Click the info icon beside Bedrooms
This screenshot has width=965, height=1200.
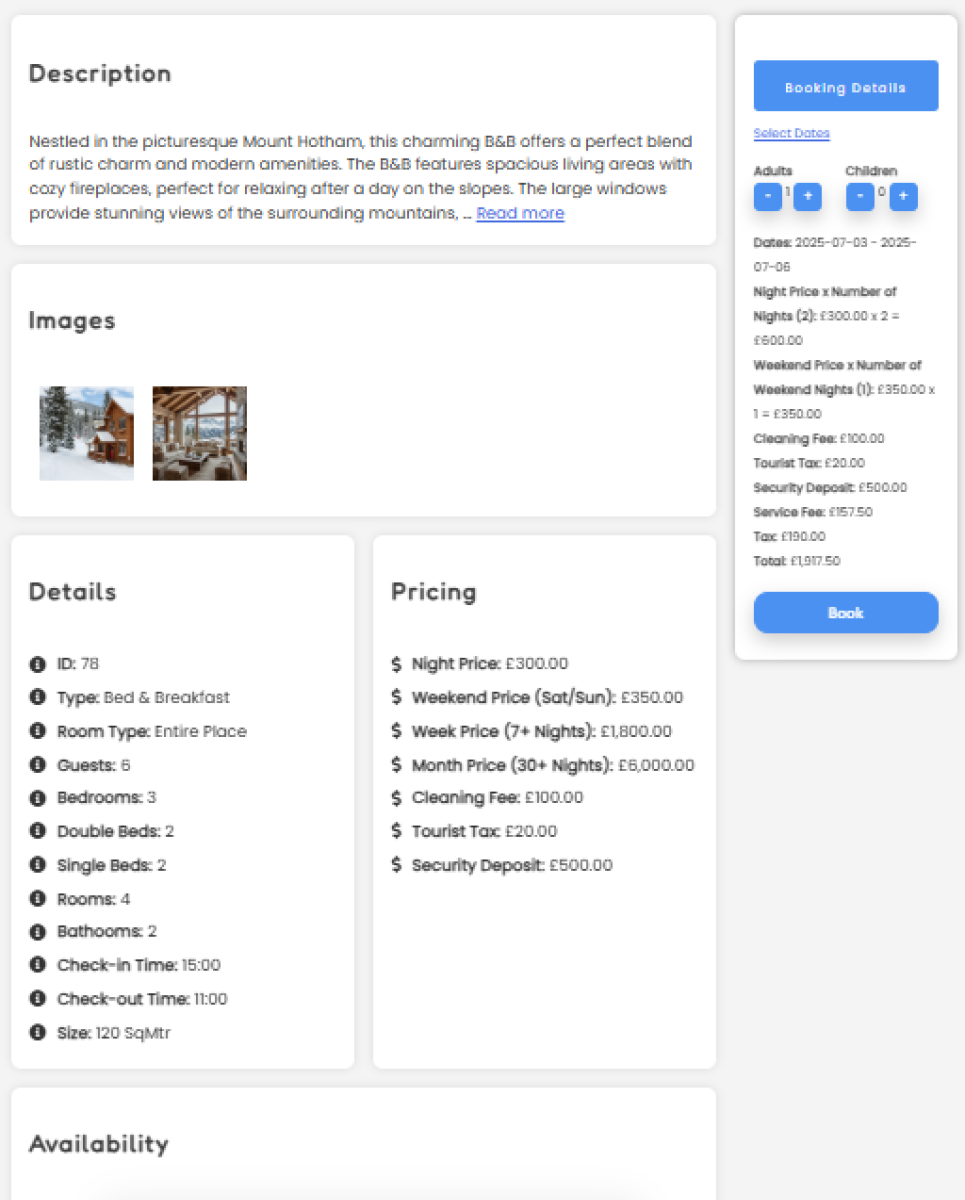click(38, 798)
